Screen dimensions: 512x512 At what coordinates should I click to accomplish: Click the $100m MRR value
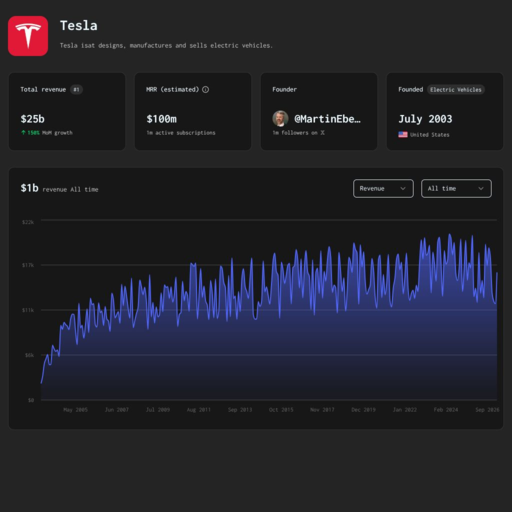click(x=162, y=119)
